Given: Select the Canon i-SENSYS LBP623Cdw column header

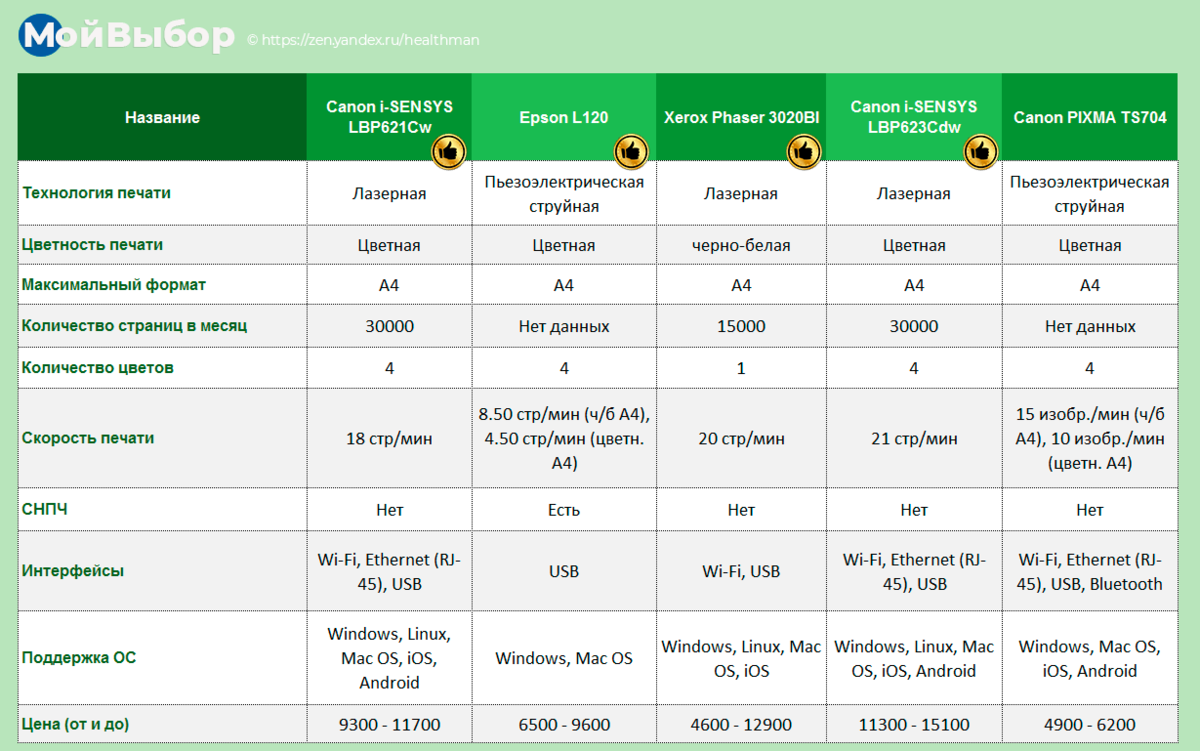Looking at the screenshot, I should (x=914, y=117).
